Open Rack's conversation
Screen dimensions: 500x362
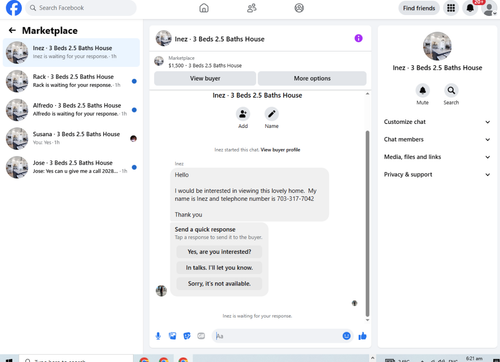(x=71, y=81)
